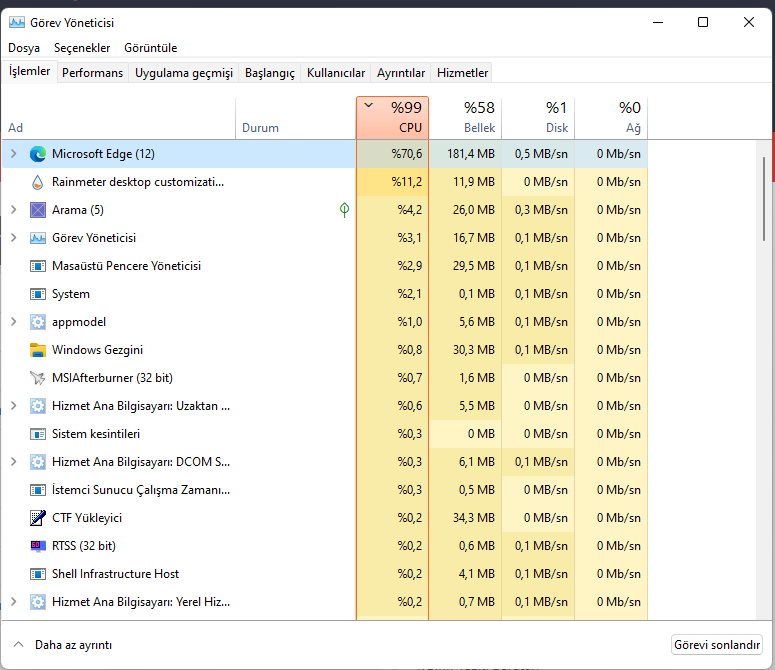Viewport: 775px width, 670px height.
Task: Click the 30,3 MB memory cell of Windows Gezgini
Action: [x=465, y=350]
